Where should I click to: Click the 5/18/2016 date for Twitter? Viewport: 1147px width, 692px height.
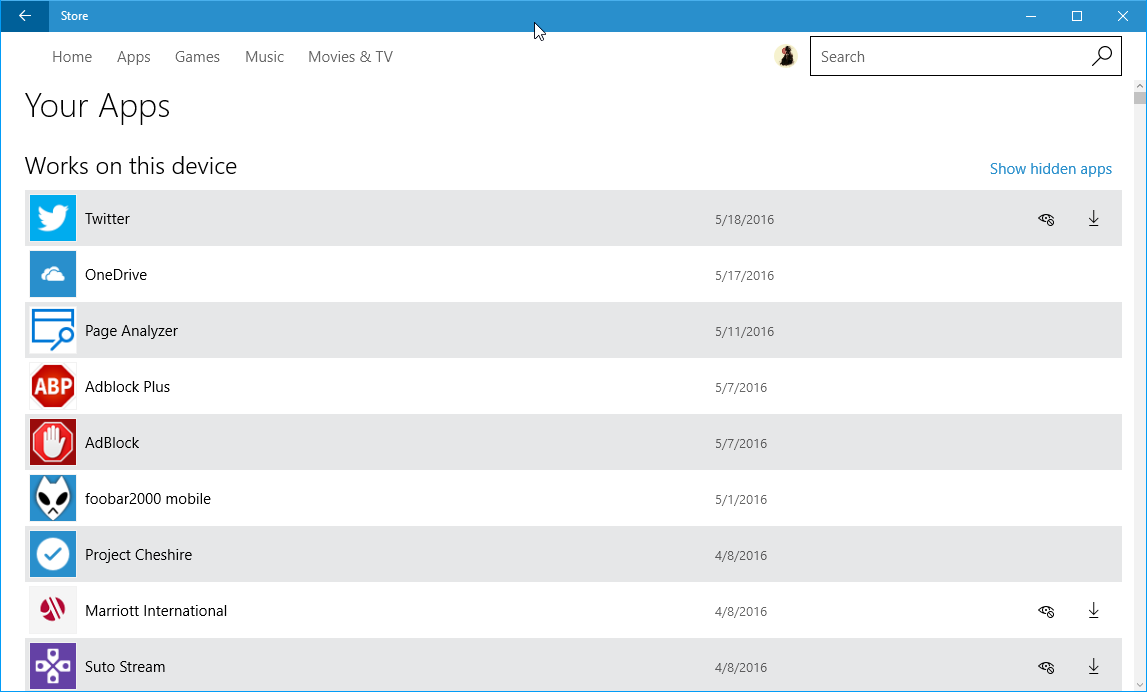point(745,219)
